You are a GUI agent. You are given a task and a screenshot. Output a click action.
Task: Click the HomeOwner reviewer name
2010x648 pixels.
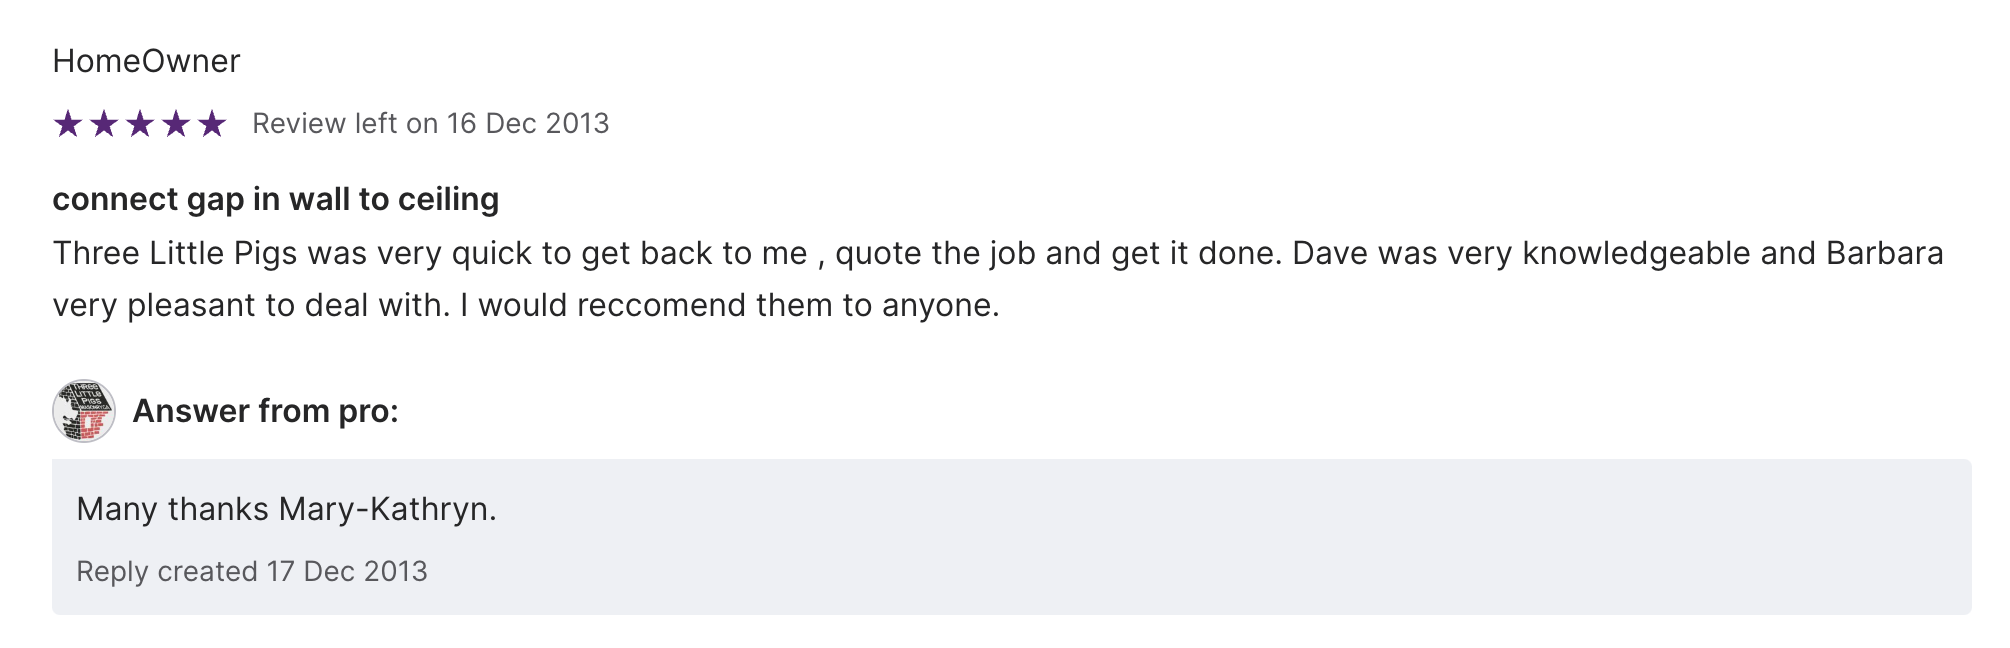coord(146,61)
